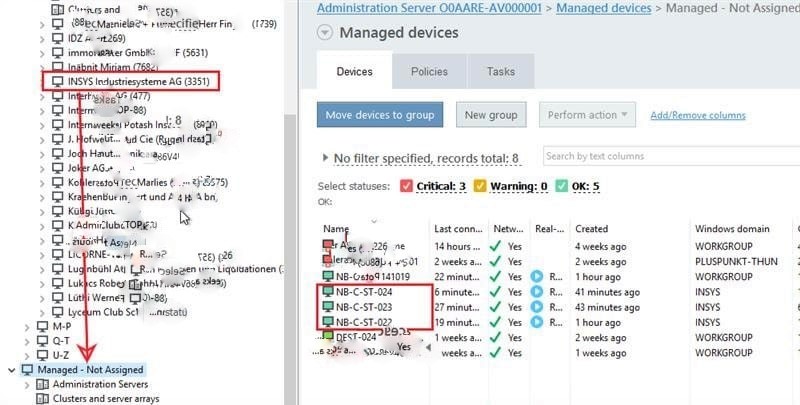Click the M-P group icon
The image size is (800, 405).
pos(42,326)
